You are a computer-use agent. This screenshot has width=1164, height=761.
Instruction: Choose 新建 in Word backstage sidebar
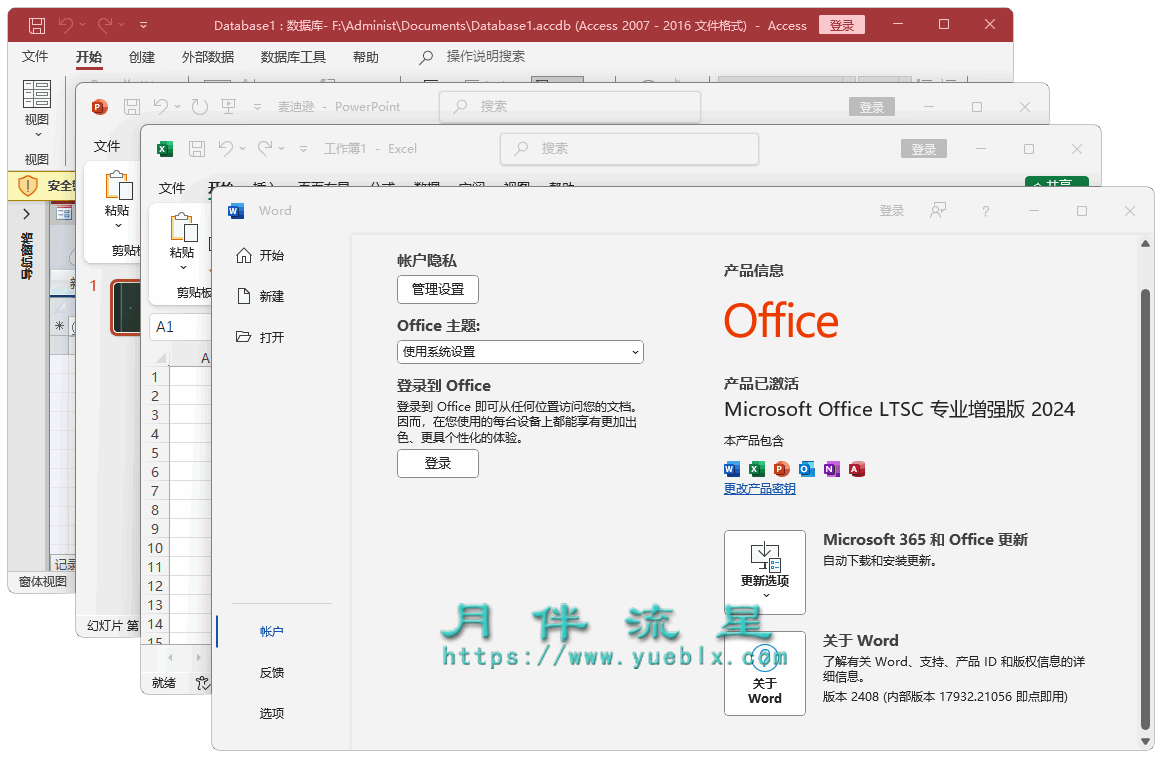click(261, 296)
